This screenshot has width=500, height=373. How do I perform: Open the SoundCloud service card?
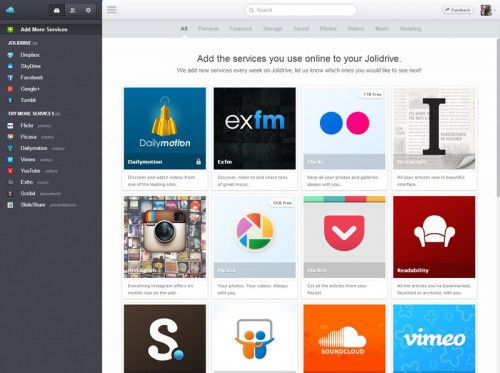click(x=344, y=339)
